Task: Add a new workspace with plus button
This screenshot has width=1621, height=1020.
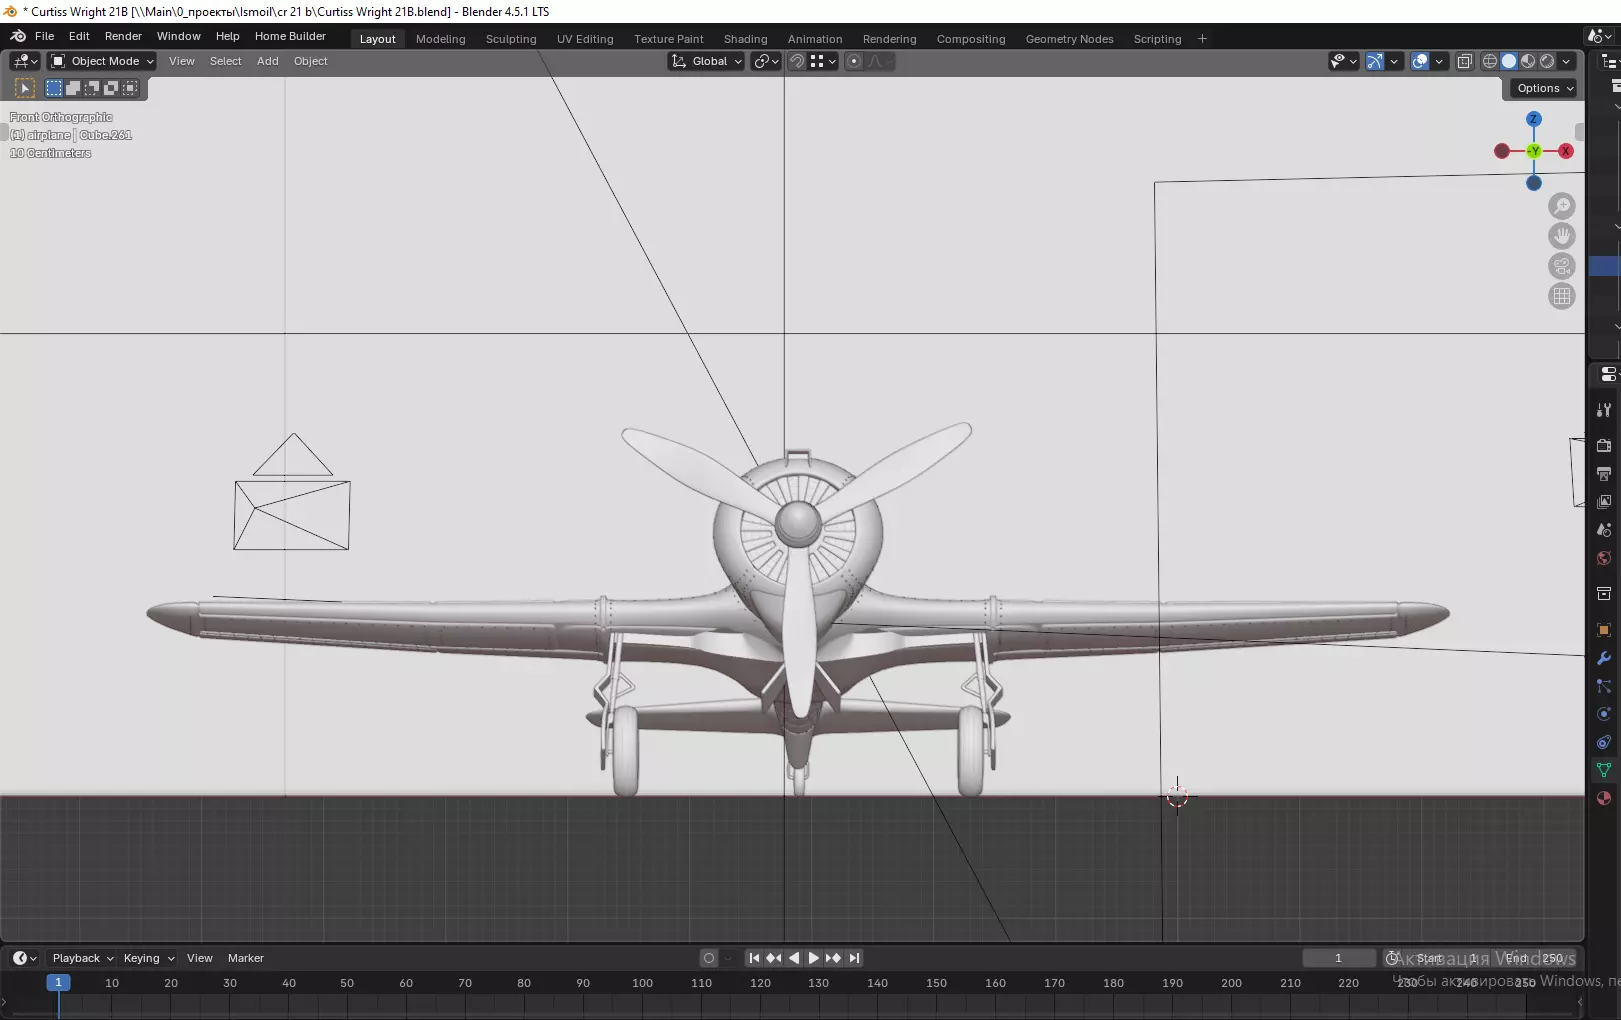Action: coord(1202,39)
